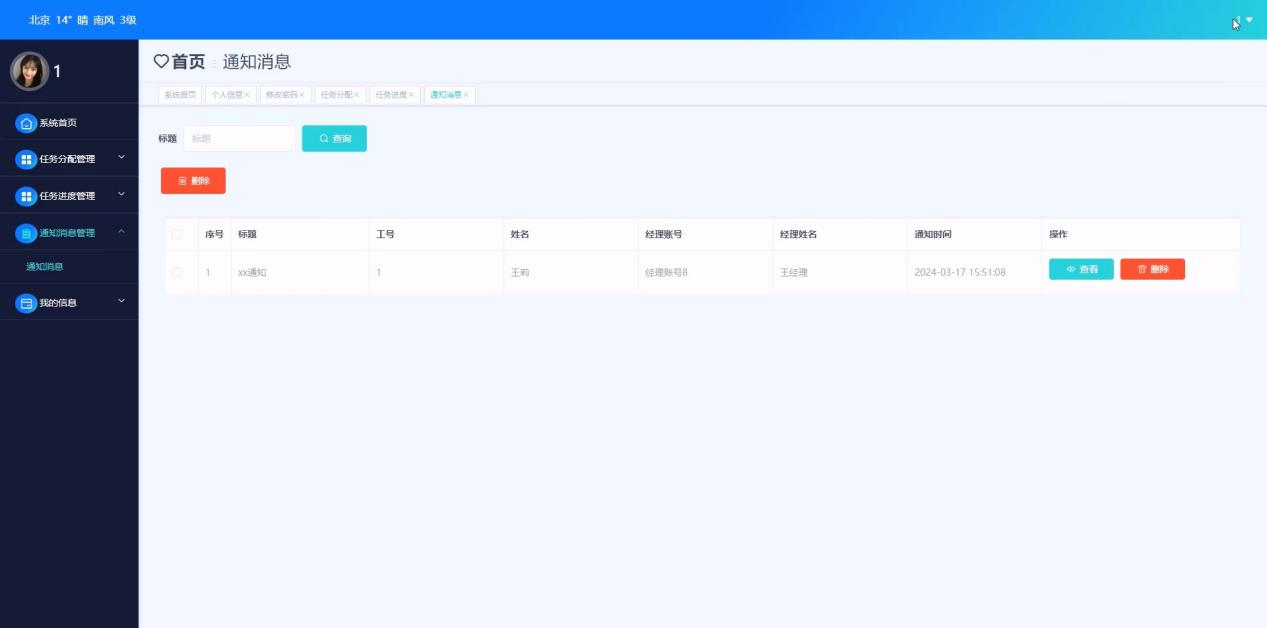Expand the 任务分配管理 menu chevron
The width and height of the screenshot is (1267, 628).
pos(121,157)
